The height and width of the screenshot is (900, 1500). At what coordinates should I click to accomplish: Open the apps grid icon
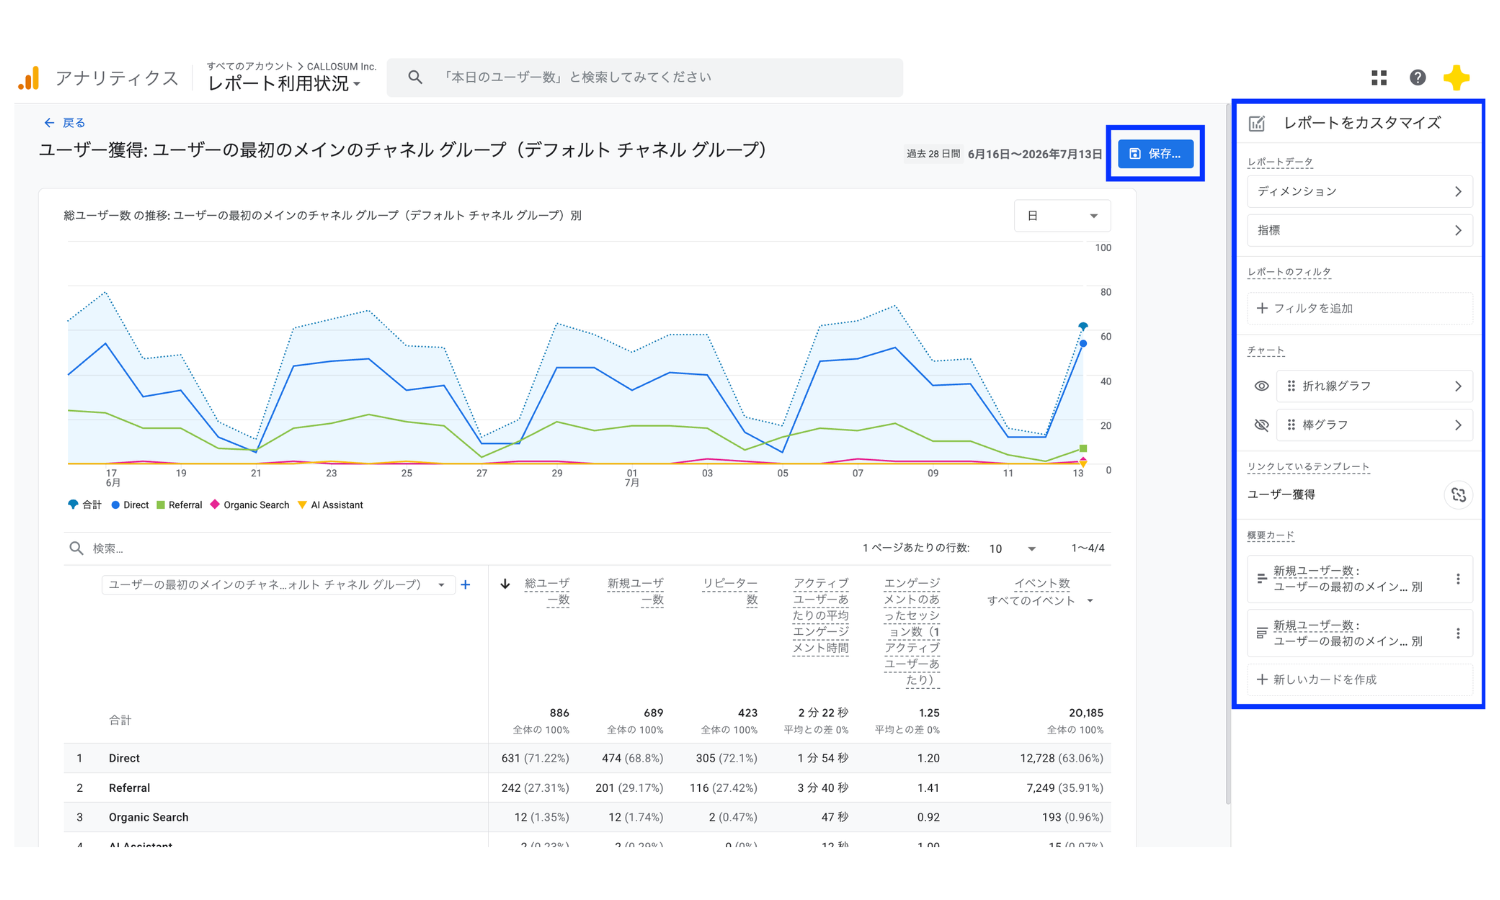point(1379,78)
